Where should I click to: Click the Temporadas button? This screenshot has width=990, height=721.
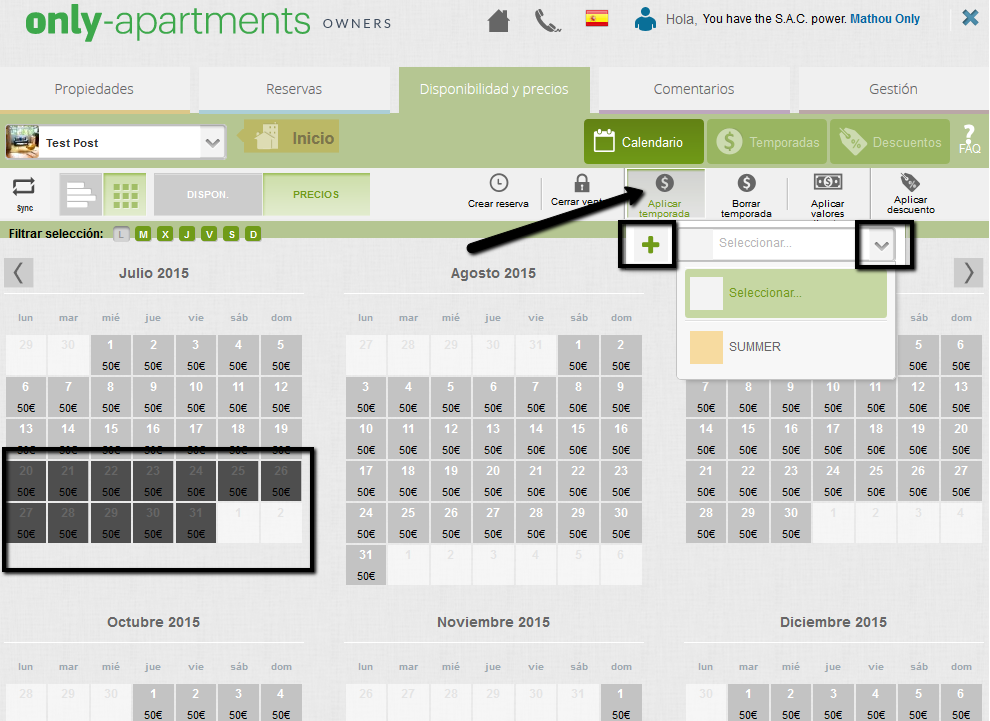[768, 142]
